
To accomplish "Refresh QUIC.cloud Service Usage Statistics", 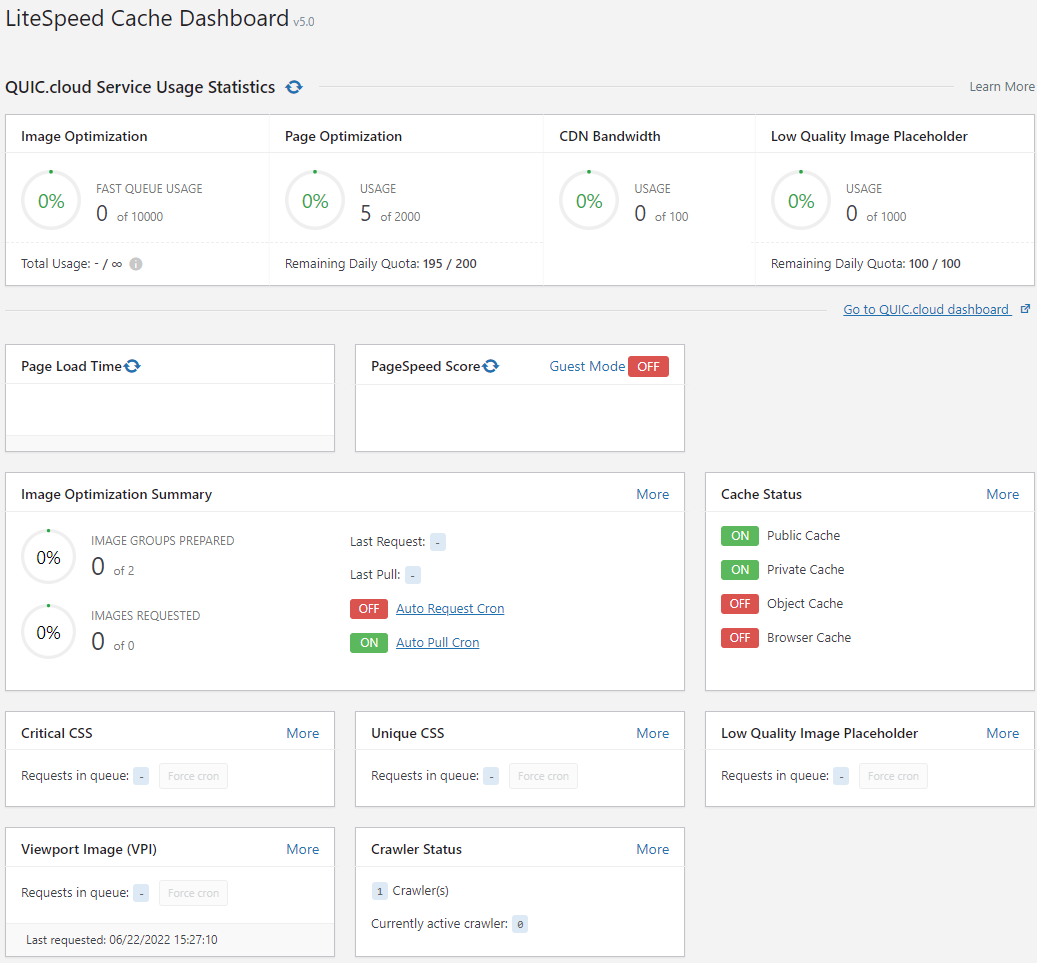I will point(294,87).
